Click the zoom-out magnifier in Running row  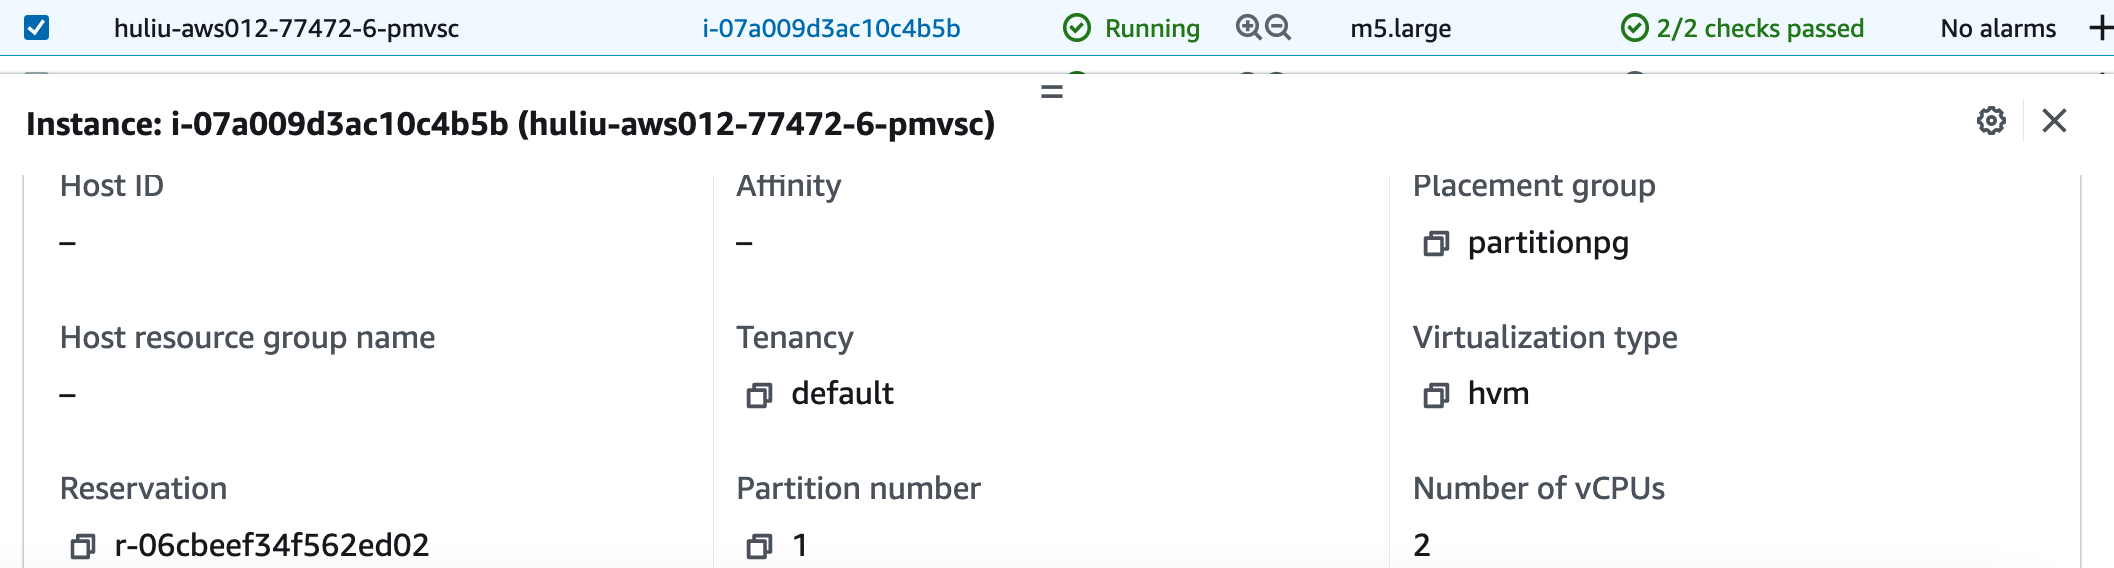[1278, 28]
